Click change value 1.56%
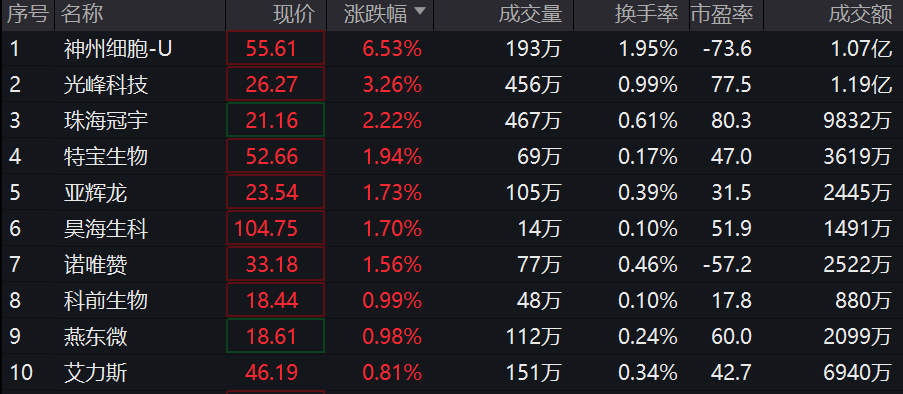Screen dimensions: 903x394 392,264
